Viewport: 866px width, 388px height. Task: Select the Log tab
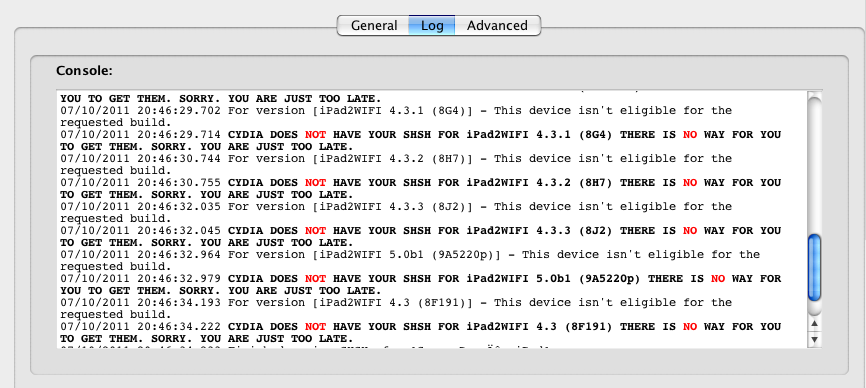432,25
